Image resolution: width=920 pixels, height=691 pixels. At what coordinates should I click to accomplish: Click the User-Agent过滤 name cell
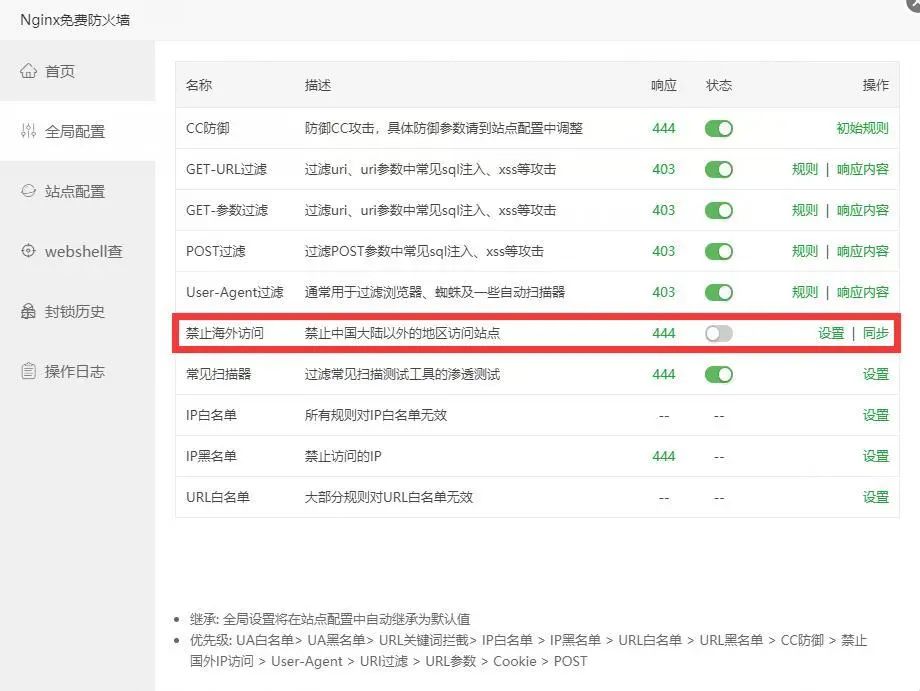[235, 292]
